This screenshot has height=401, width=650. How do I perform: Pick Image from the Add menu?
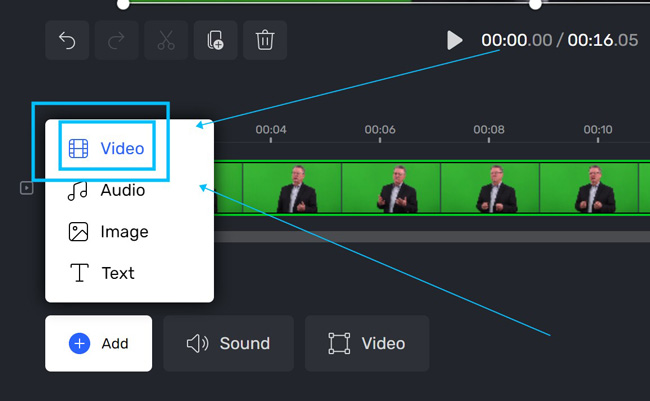(108, 232)
